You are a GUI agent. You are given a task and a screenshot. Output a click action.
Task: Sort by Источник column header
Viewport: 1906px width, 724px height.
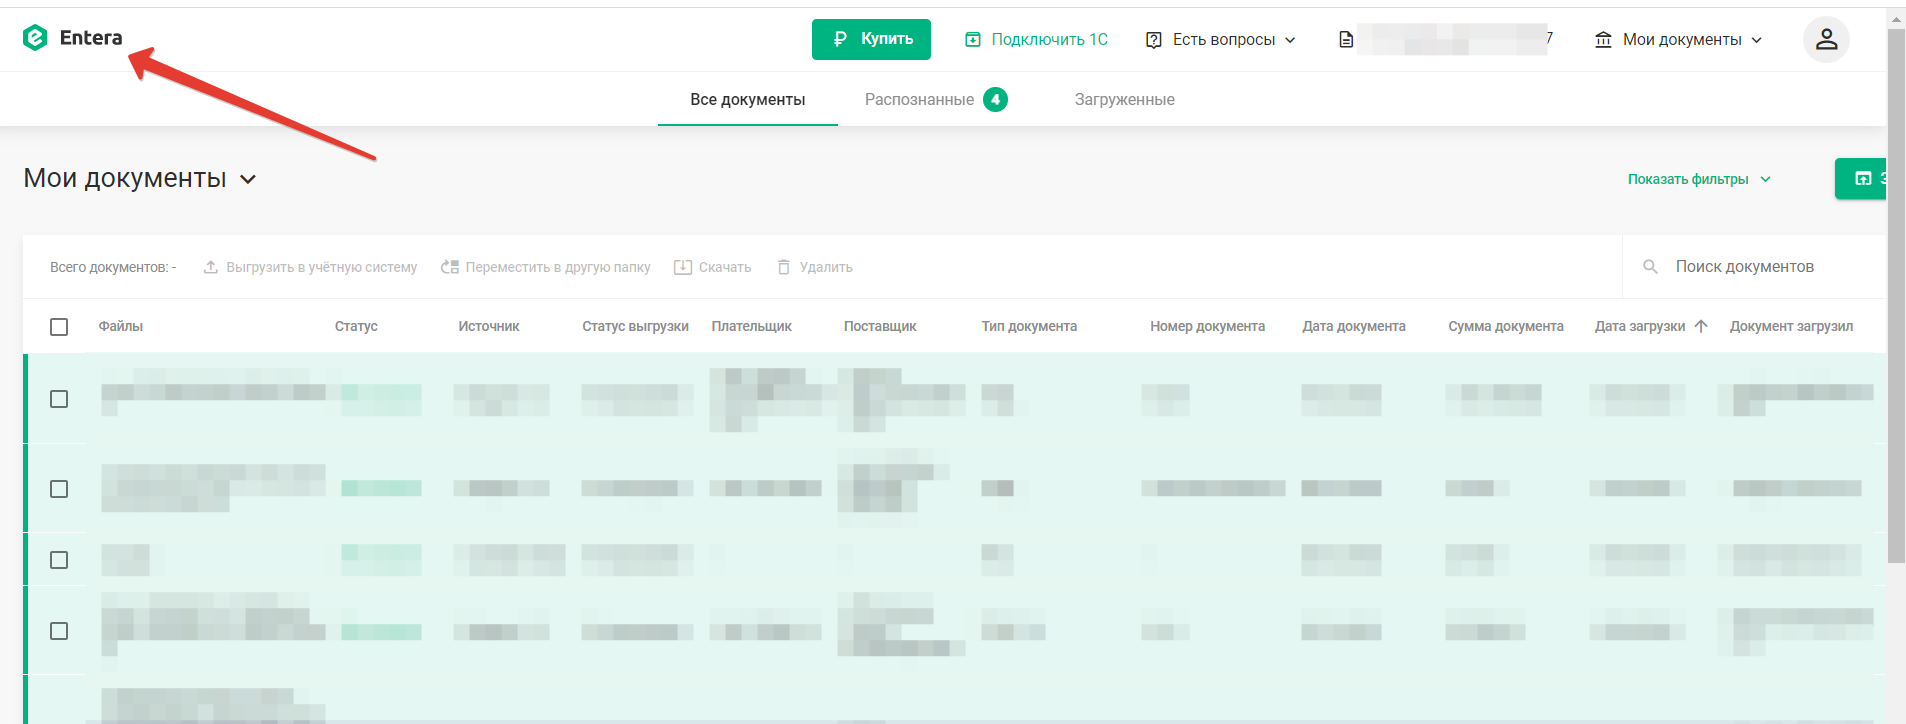(489, 326)
